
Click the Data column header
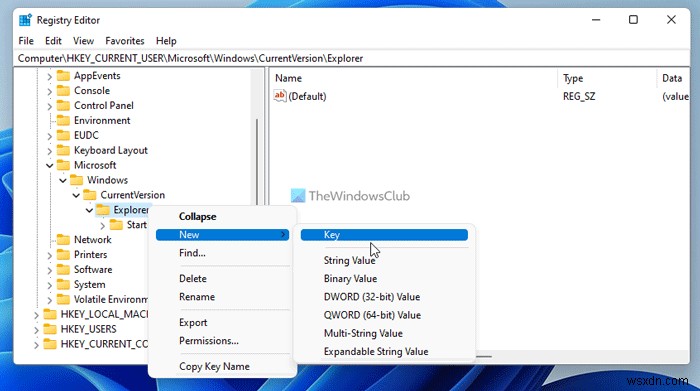673,78
